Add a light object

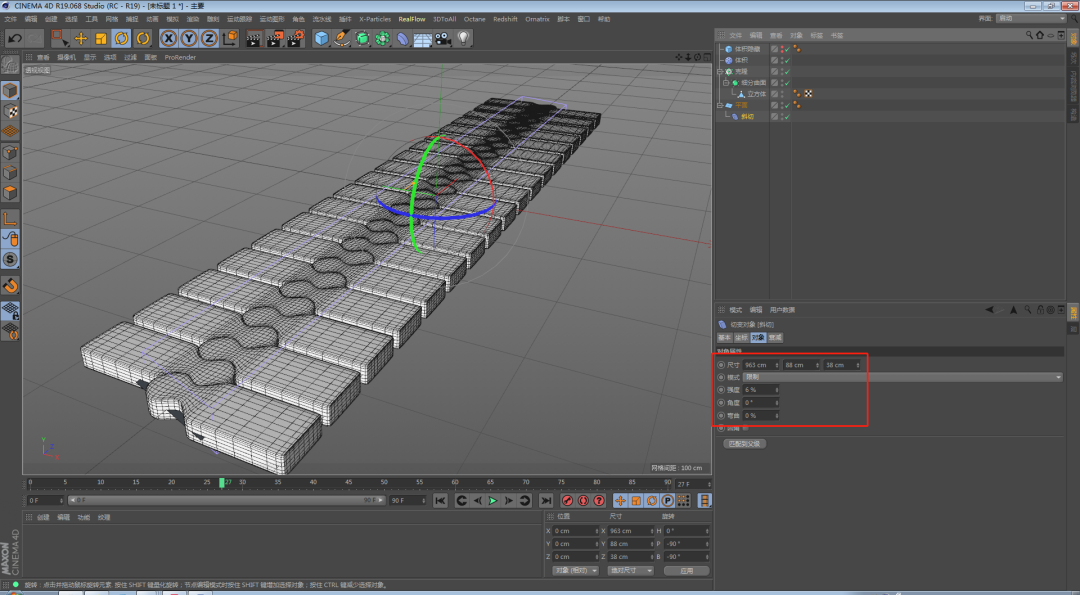[464, 38]
